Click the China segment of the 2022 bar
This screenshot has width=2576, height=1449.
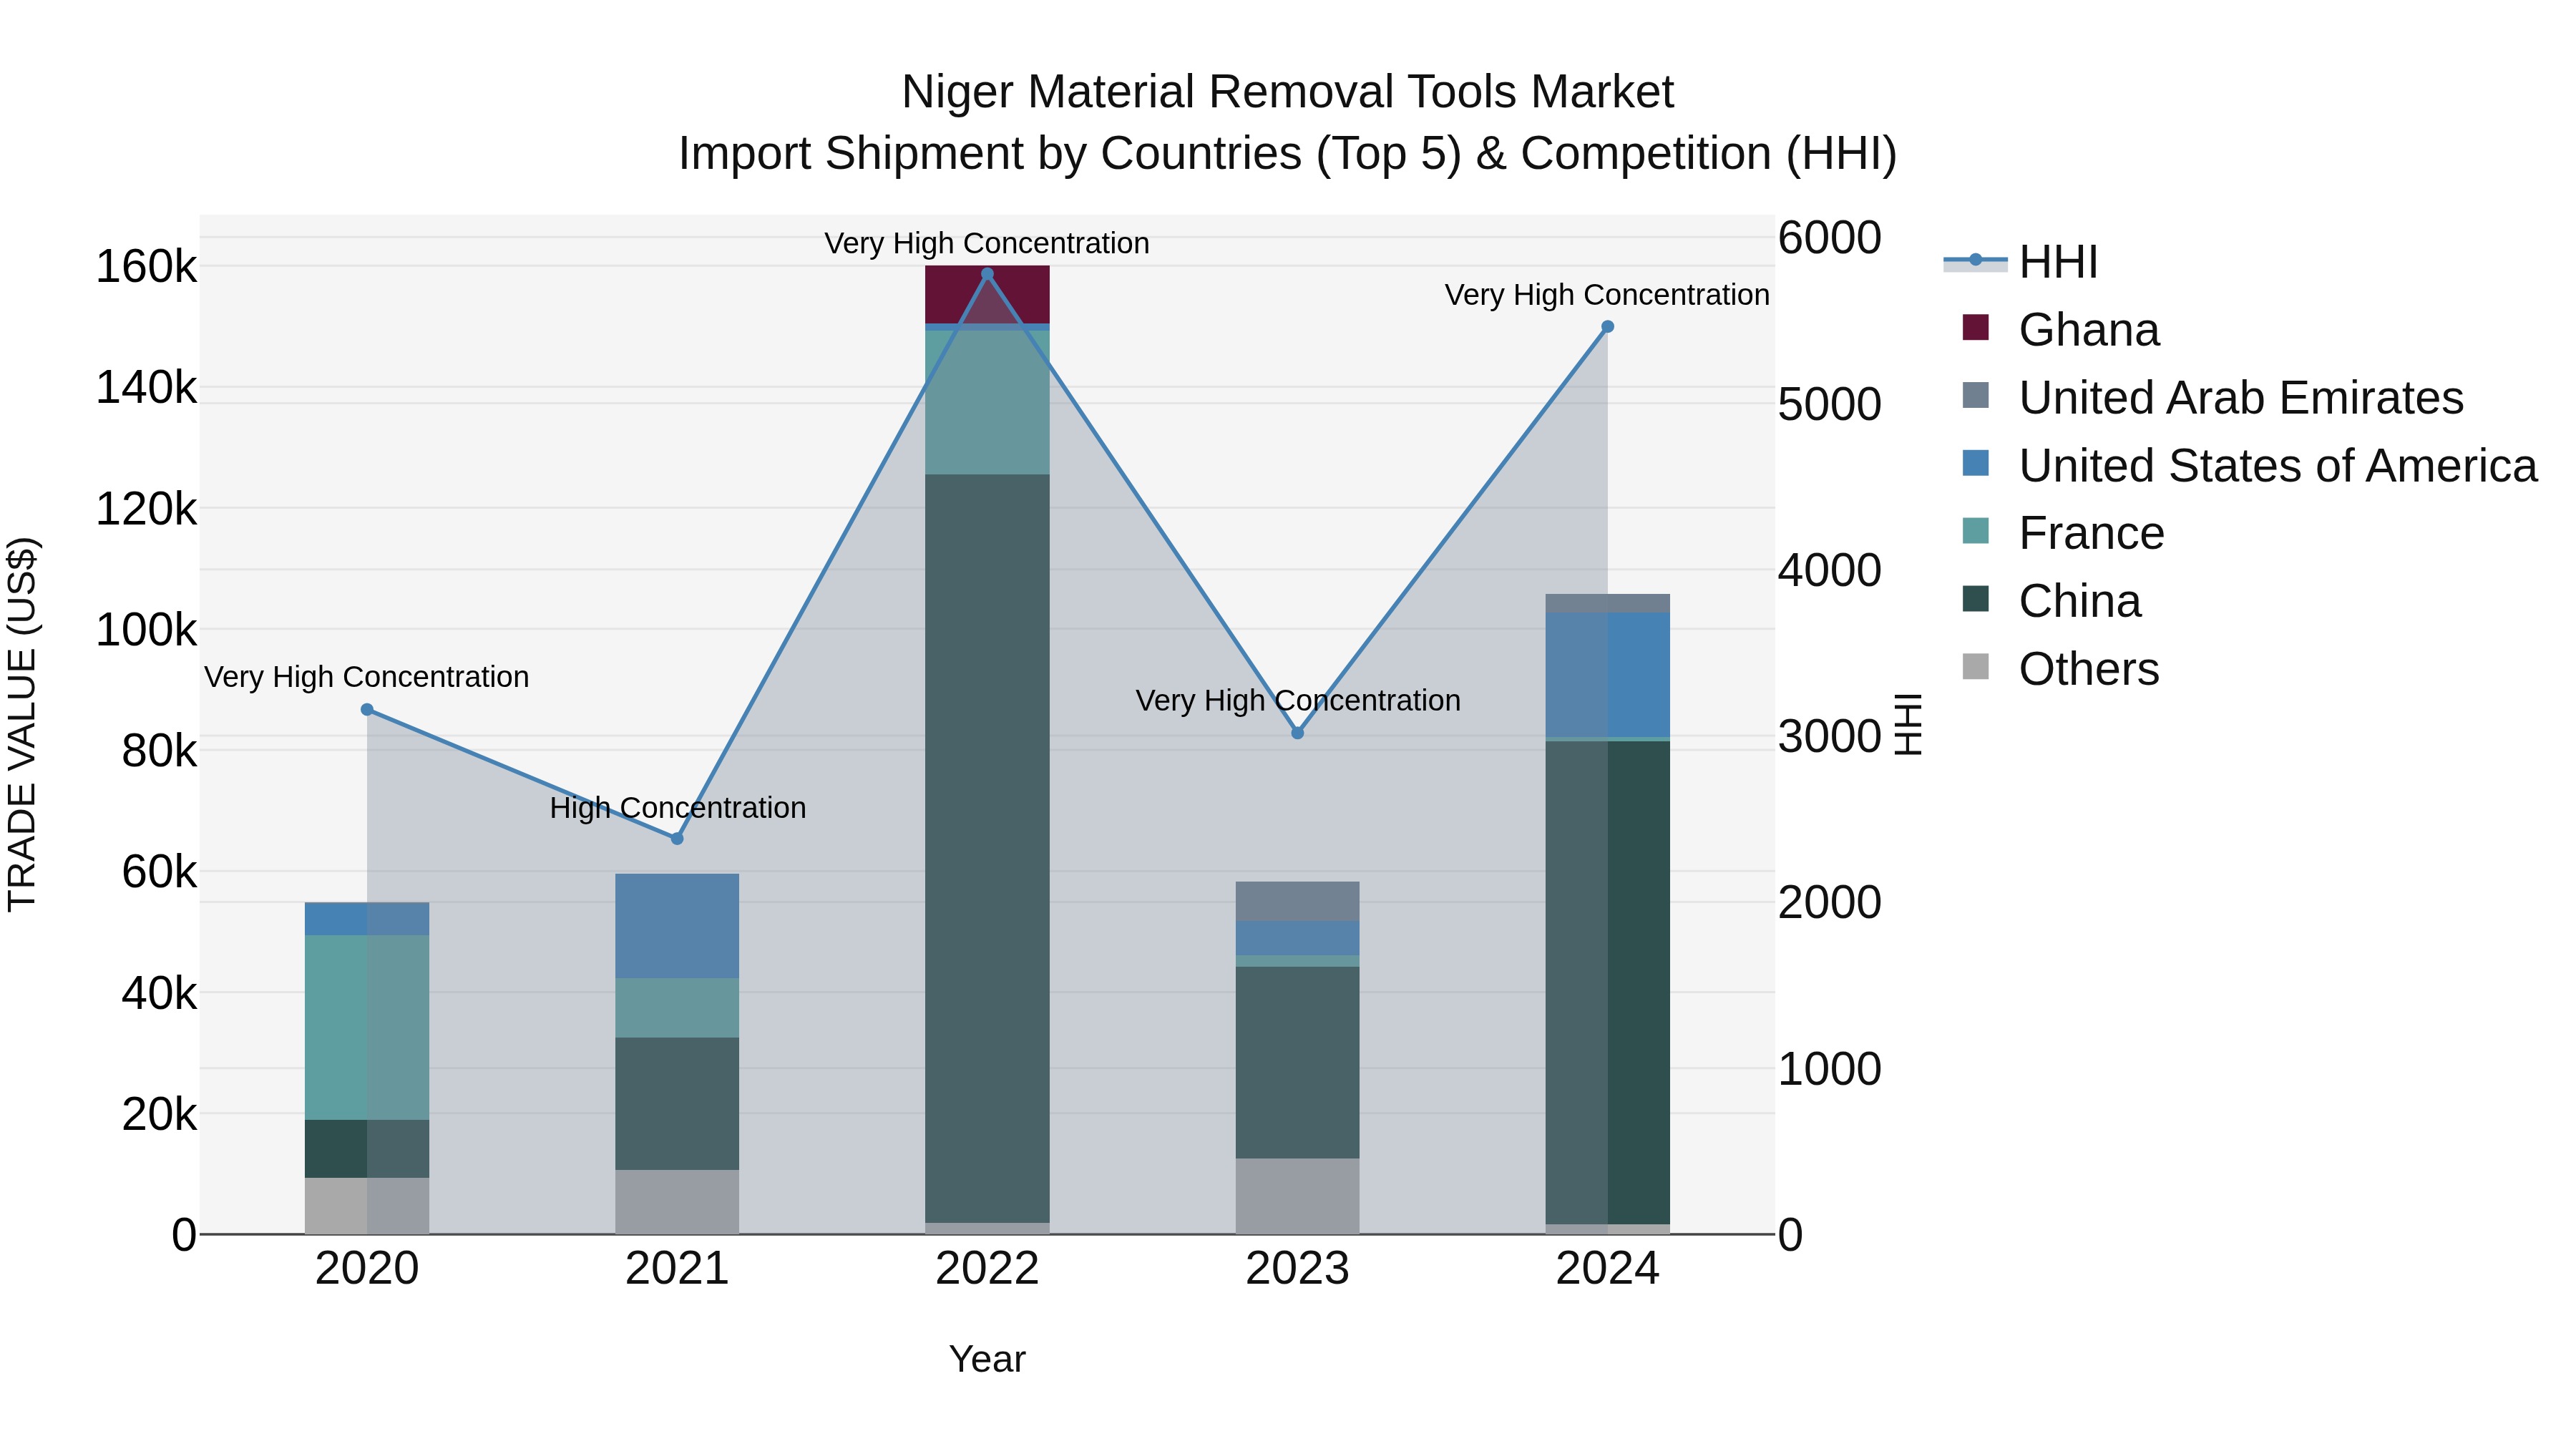click(x=987, y=848)
